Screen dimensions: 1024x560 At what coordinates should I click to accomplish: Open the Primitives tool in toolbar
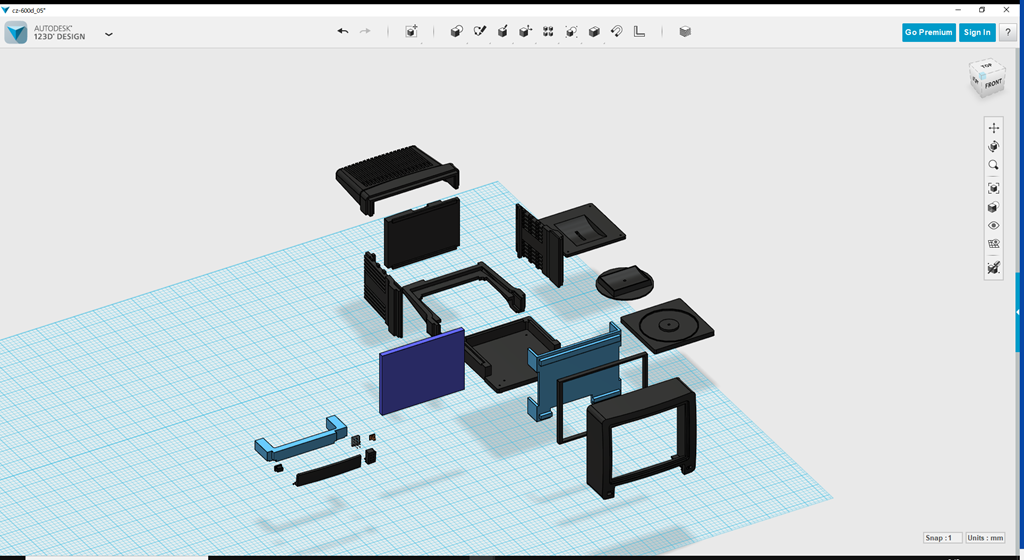456,32
